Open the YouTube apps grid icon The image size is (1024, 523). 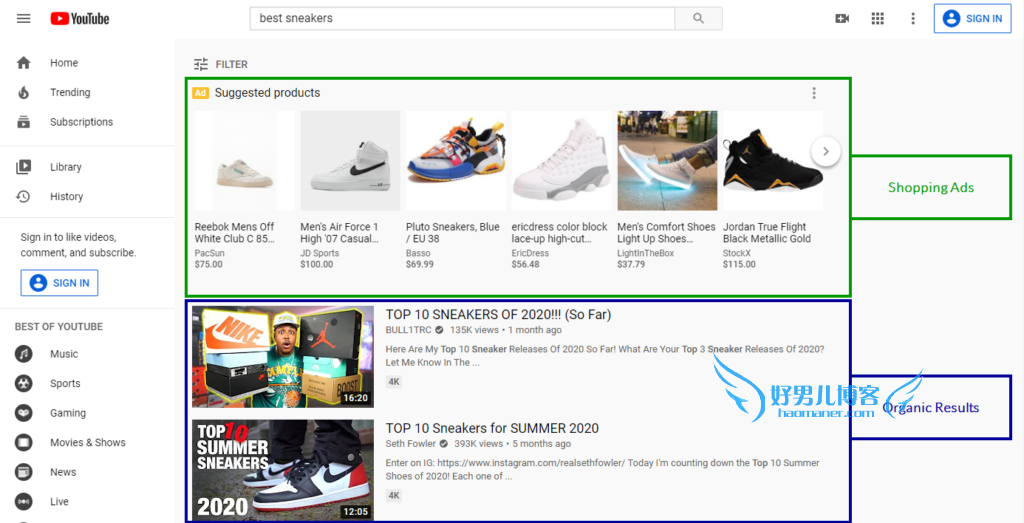[878, 18]
